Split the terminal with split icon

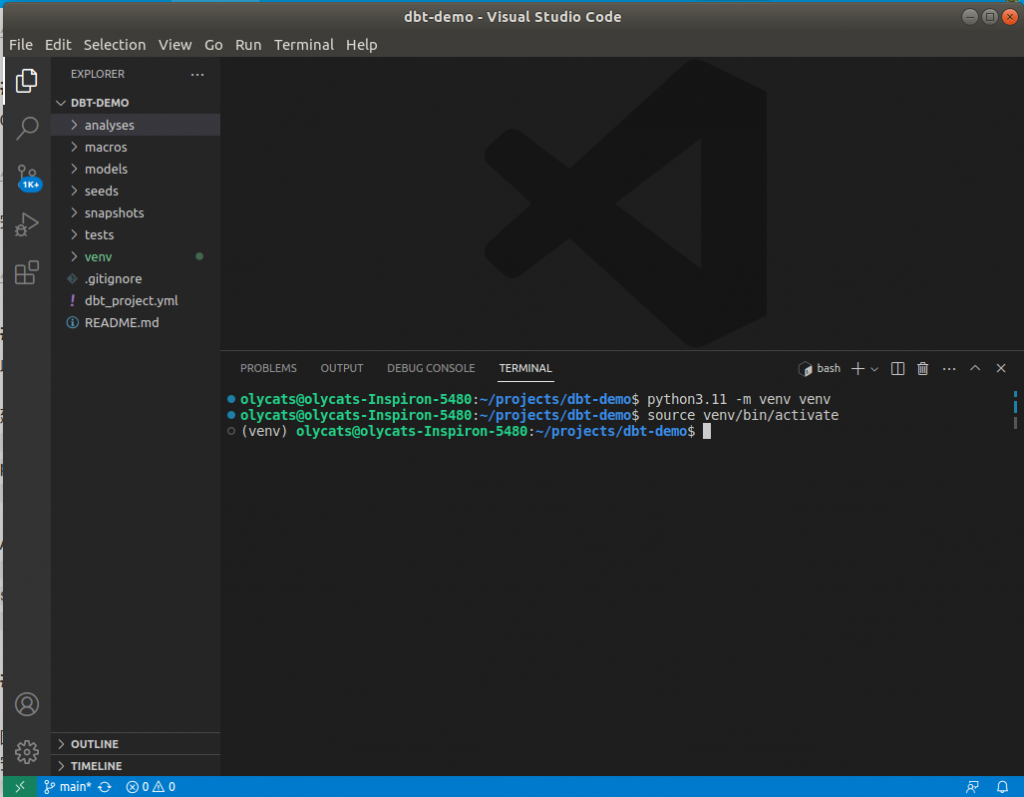tap(897, 368)
